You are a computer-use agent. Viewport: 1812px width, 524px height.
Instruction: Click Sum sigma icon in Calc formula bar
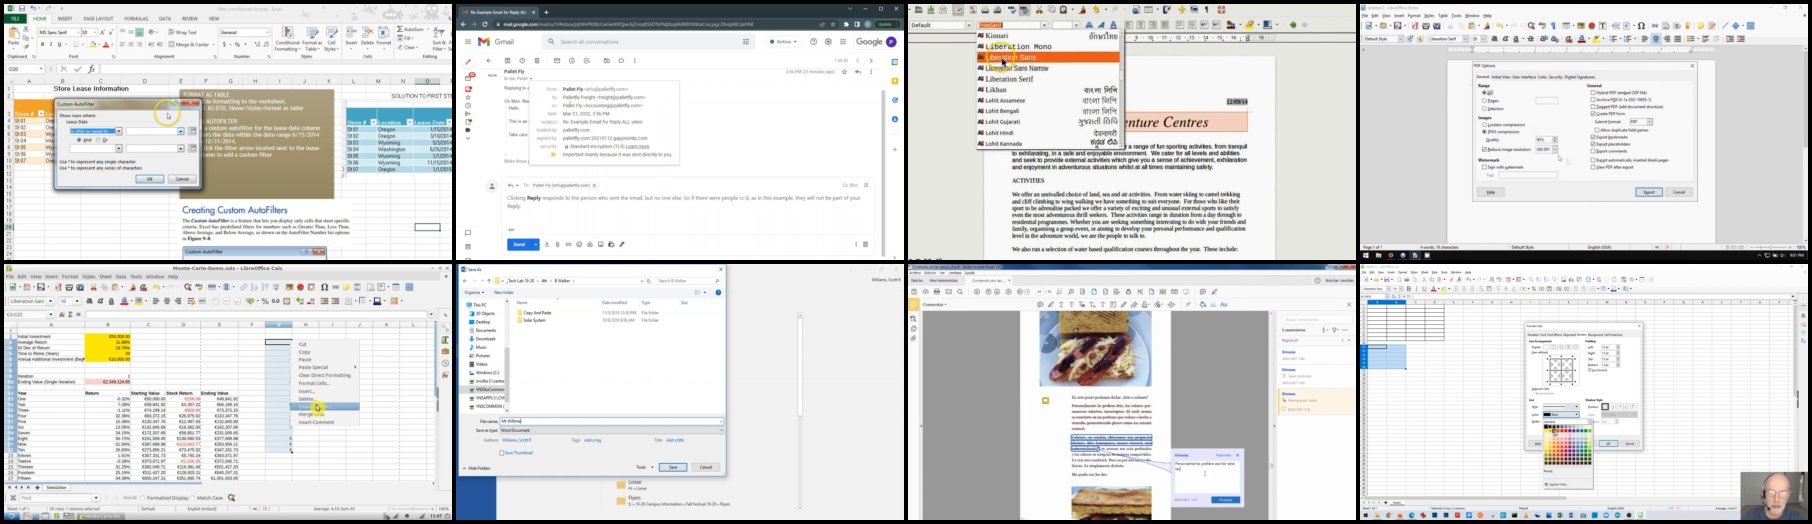point(70,314)
